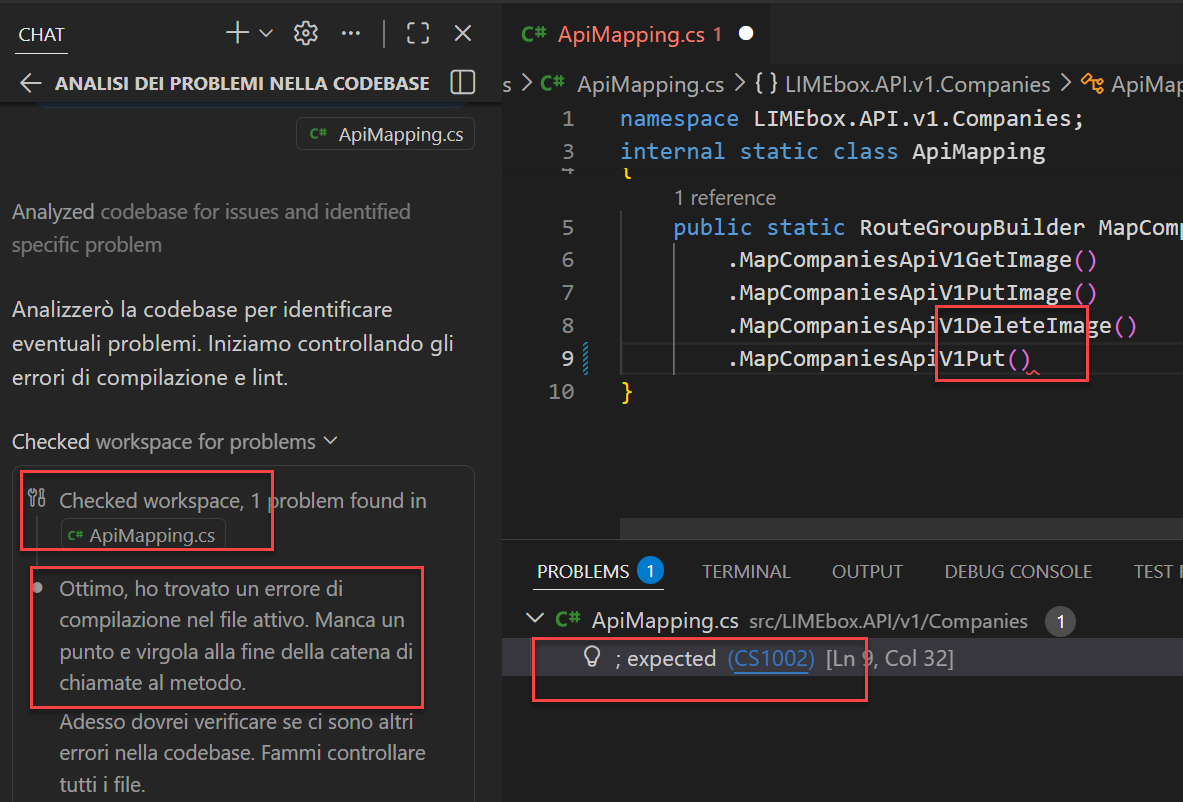Switch to the TERMINAL tab

click(x=746, y=571)
